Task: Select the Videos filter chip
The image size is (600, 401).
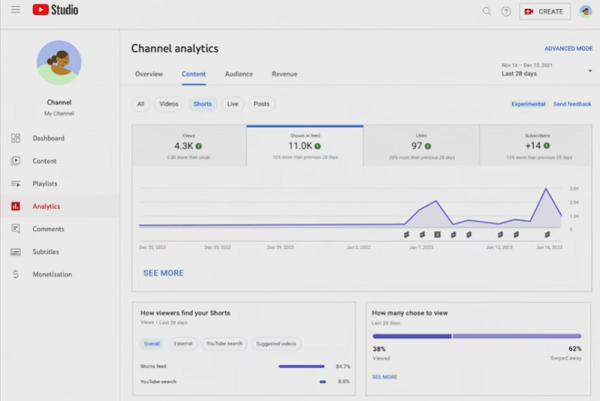Action: [169, 103]
